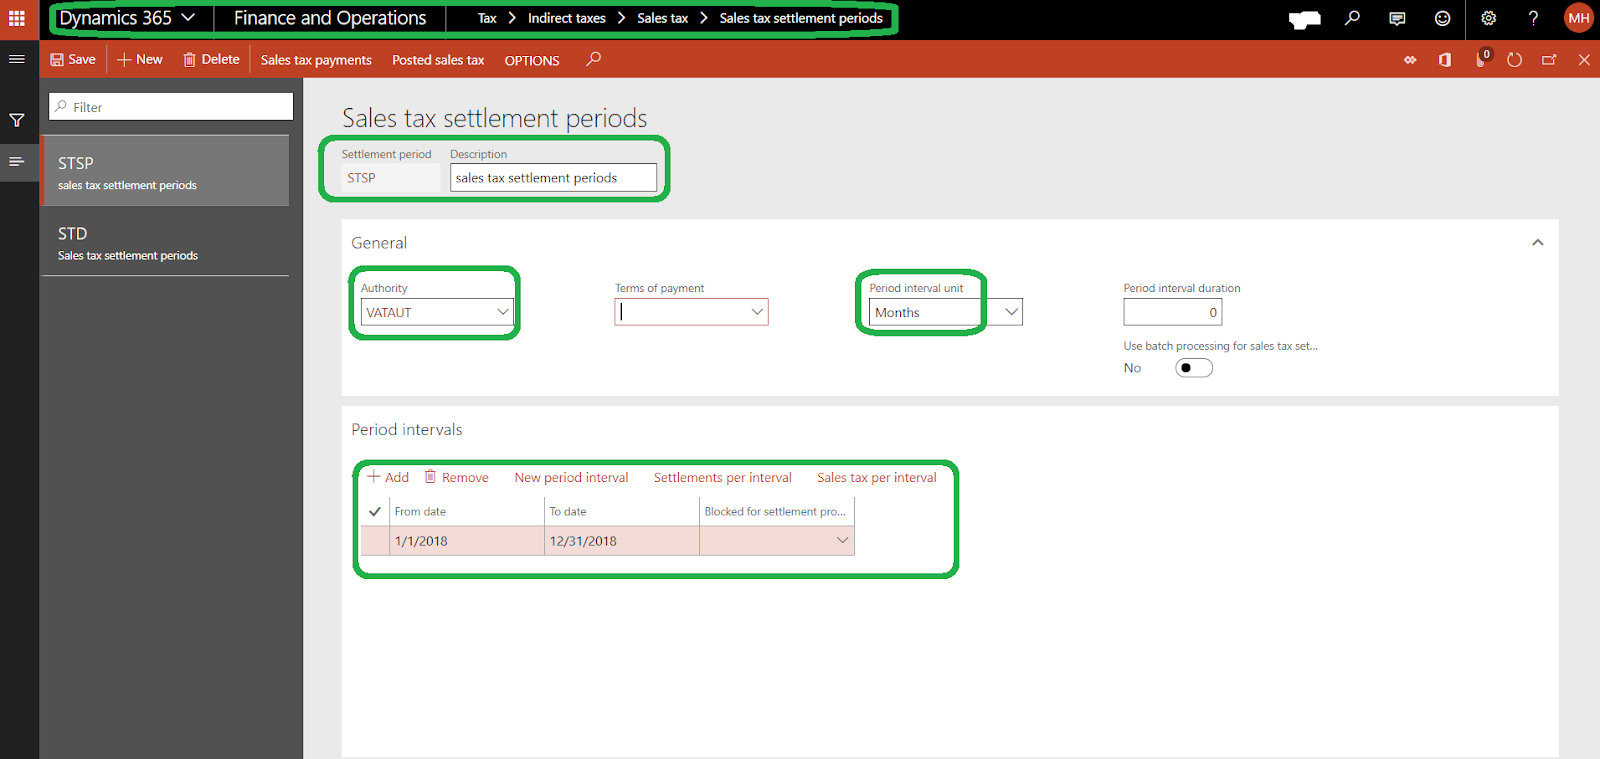The width and height of the screenshot is (1600, 759).
Task: Select the STSP record in list
Action: click(x=165, y=171)
